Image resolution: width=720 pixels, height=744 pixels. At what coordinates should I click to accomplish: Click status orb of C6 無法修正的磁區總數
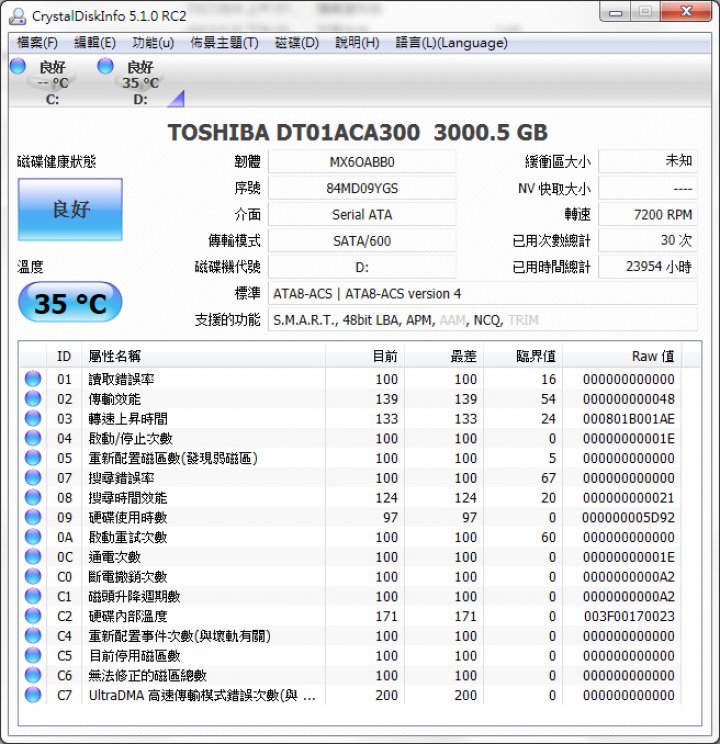tap(33, 675)
